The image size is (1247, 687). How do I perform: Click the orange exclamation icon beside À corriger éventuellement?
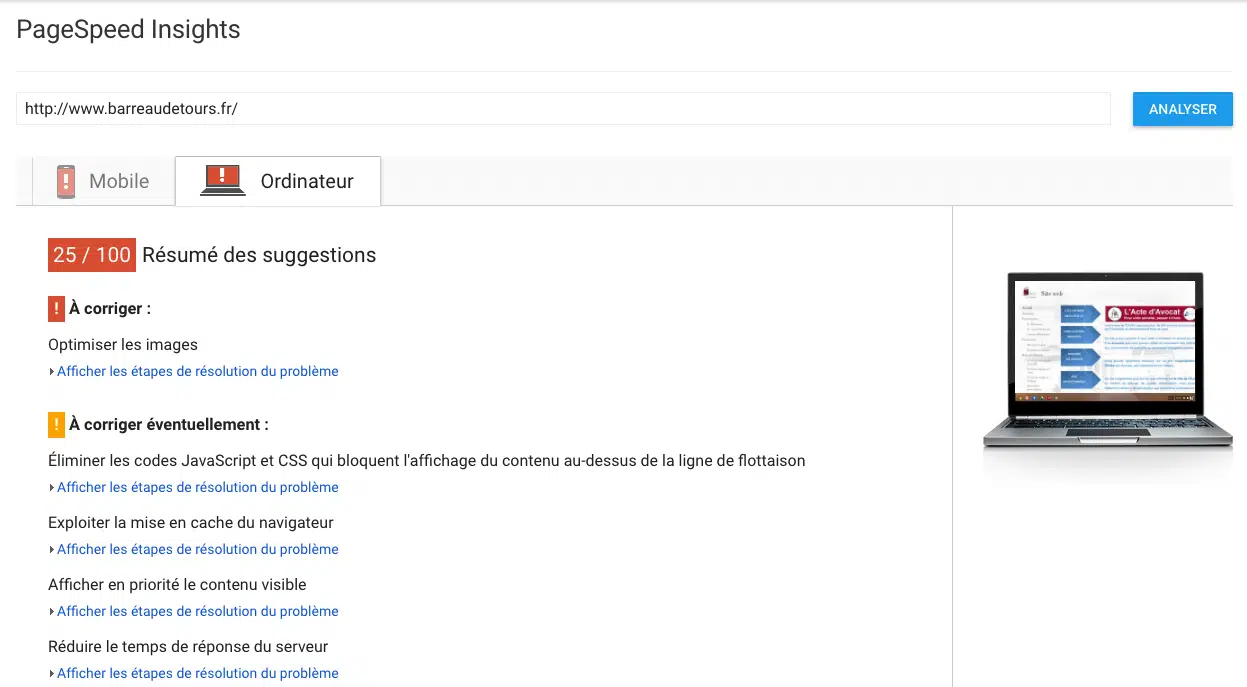pyautogui.click(x=56, y=425)
